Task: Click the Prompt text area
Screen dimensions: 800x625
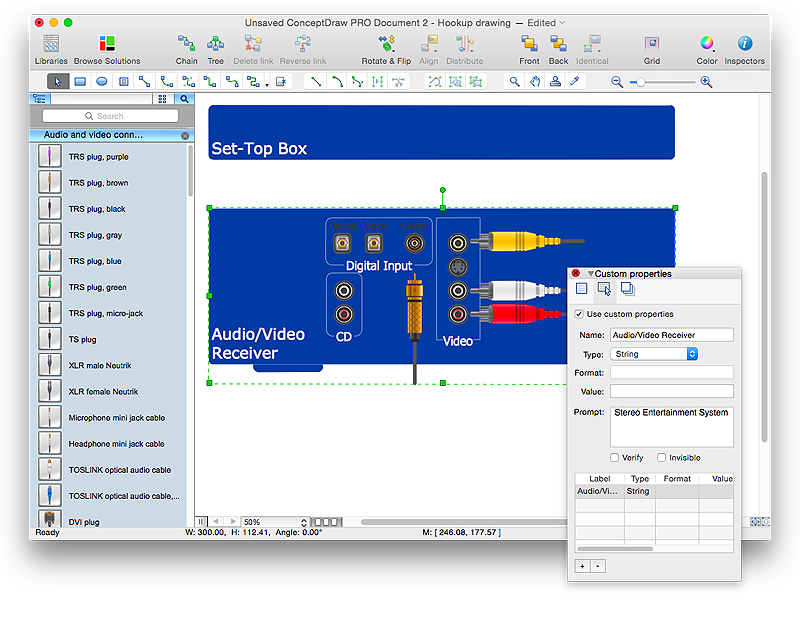Action: click(671, 427)
